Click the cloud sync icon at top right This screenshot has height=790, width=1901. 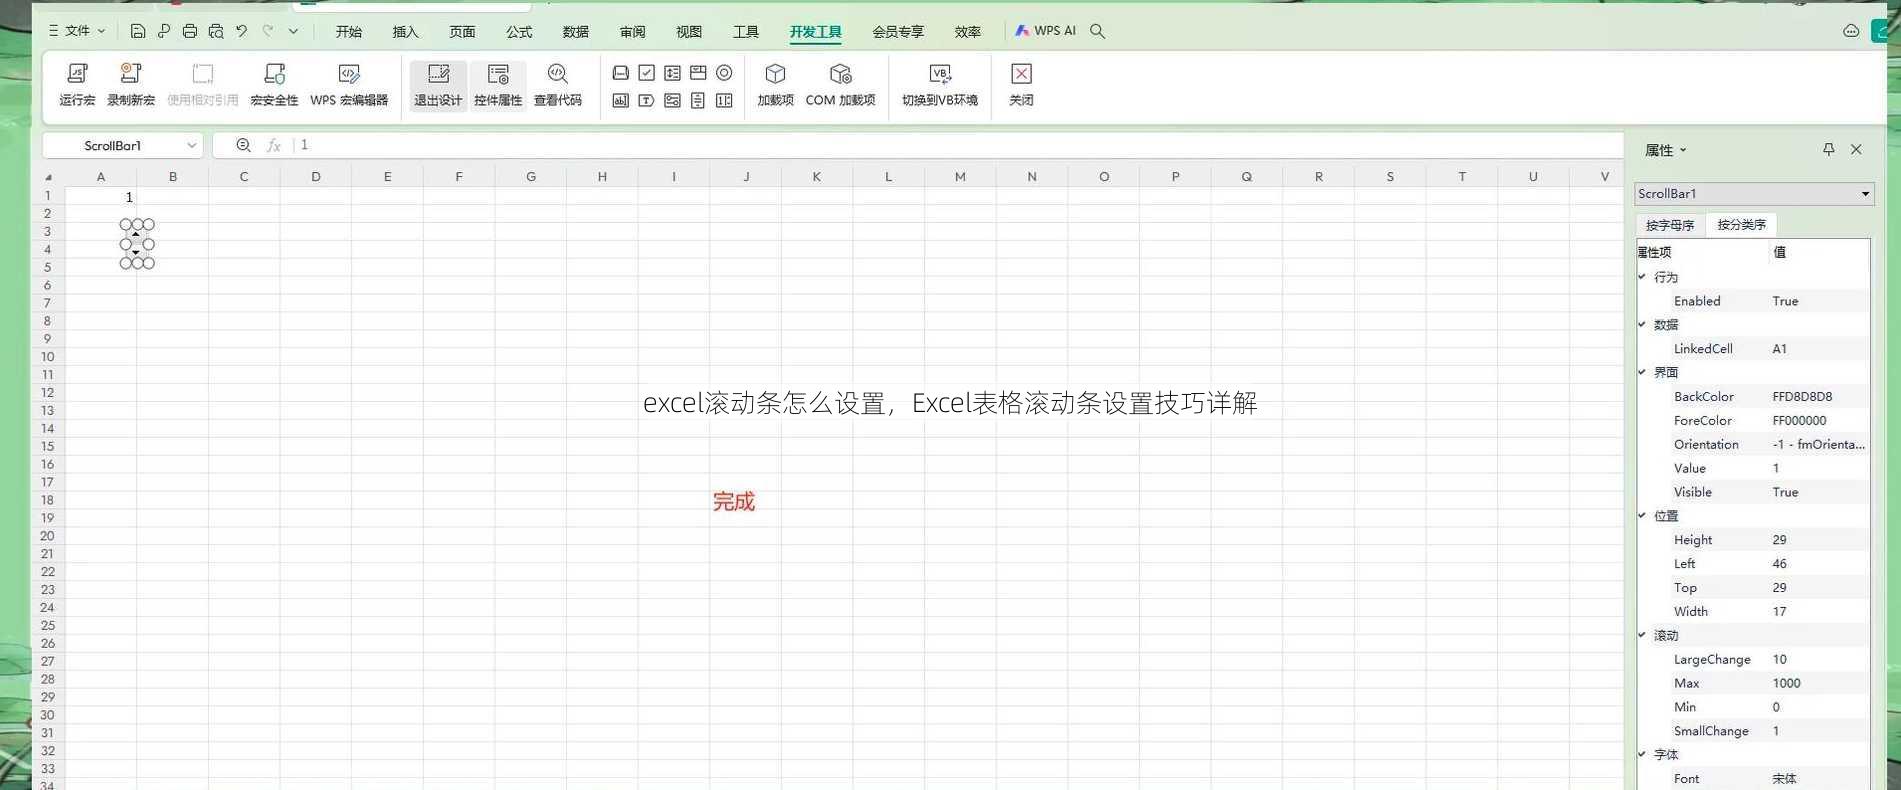coord(1851,31)
